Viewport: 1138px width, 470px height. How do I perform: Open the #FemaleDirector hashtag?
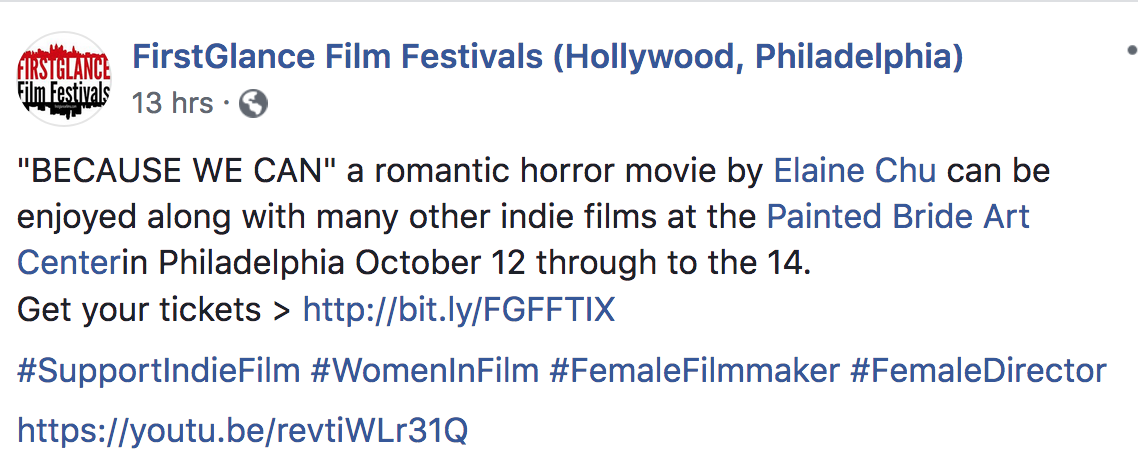coord(978,371)
